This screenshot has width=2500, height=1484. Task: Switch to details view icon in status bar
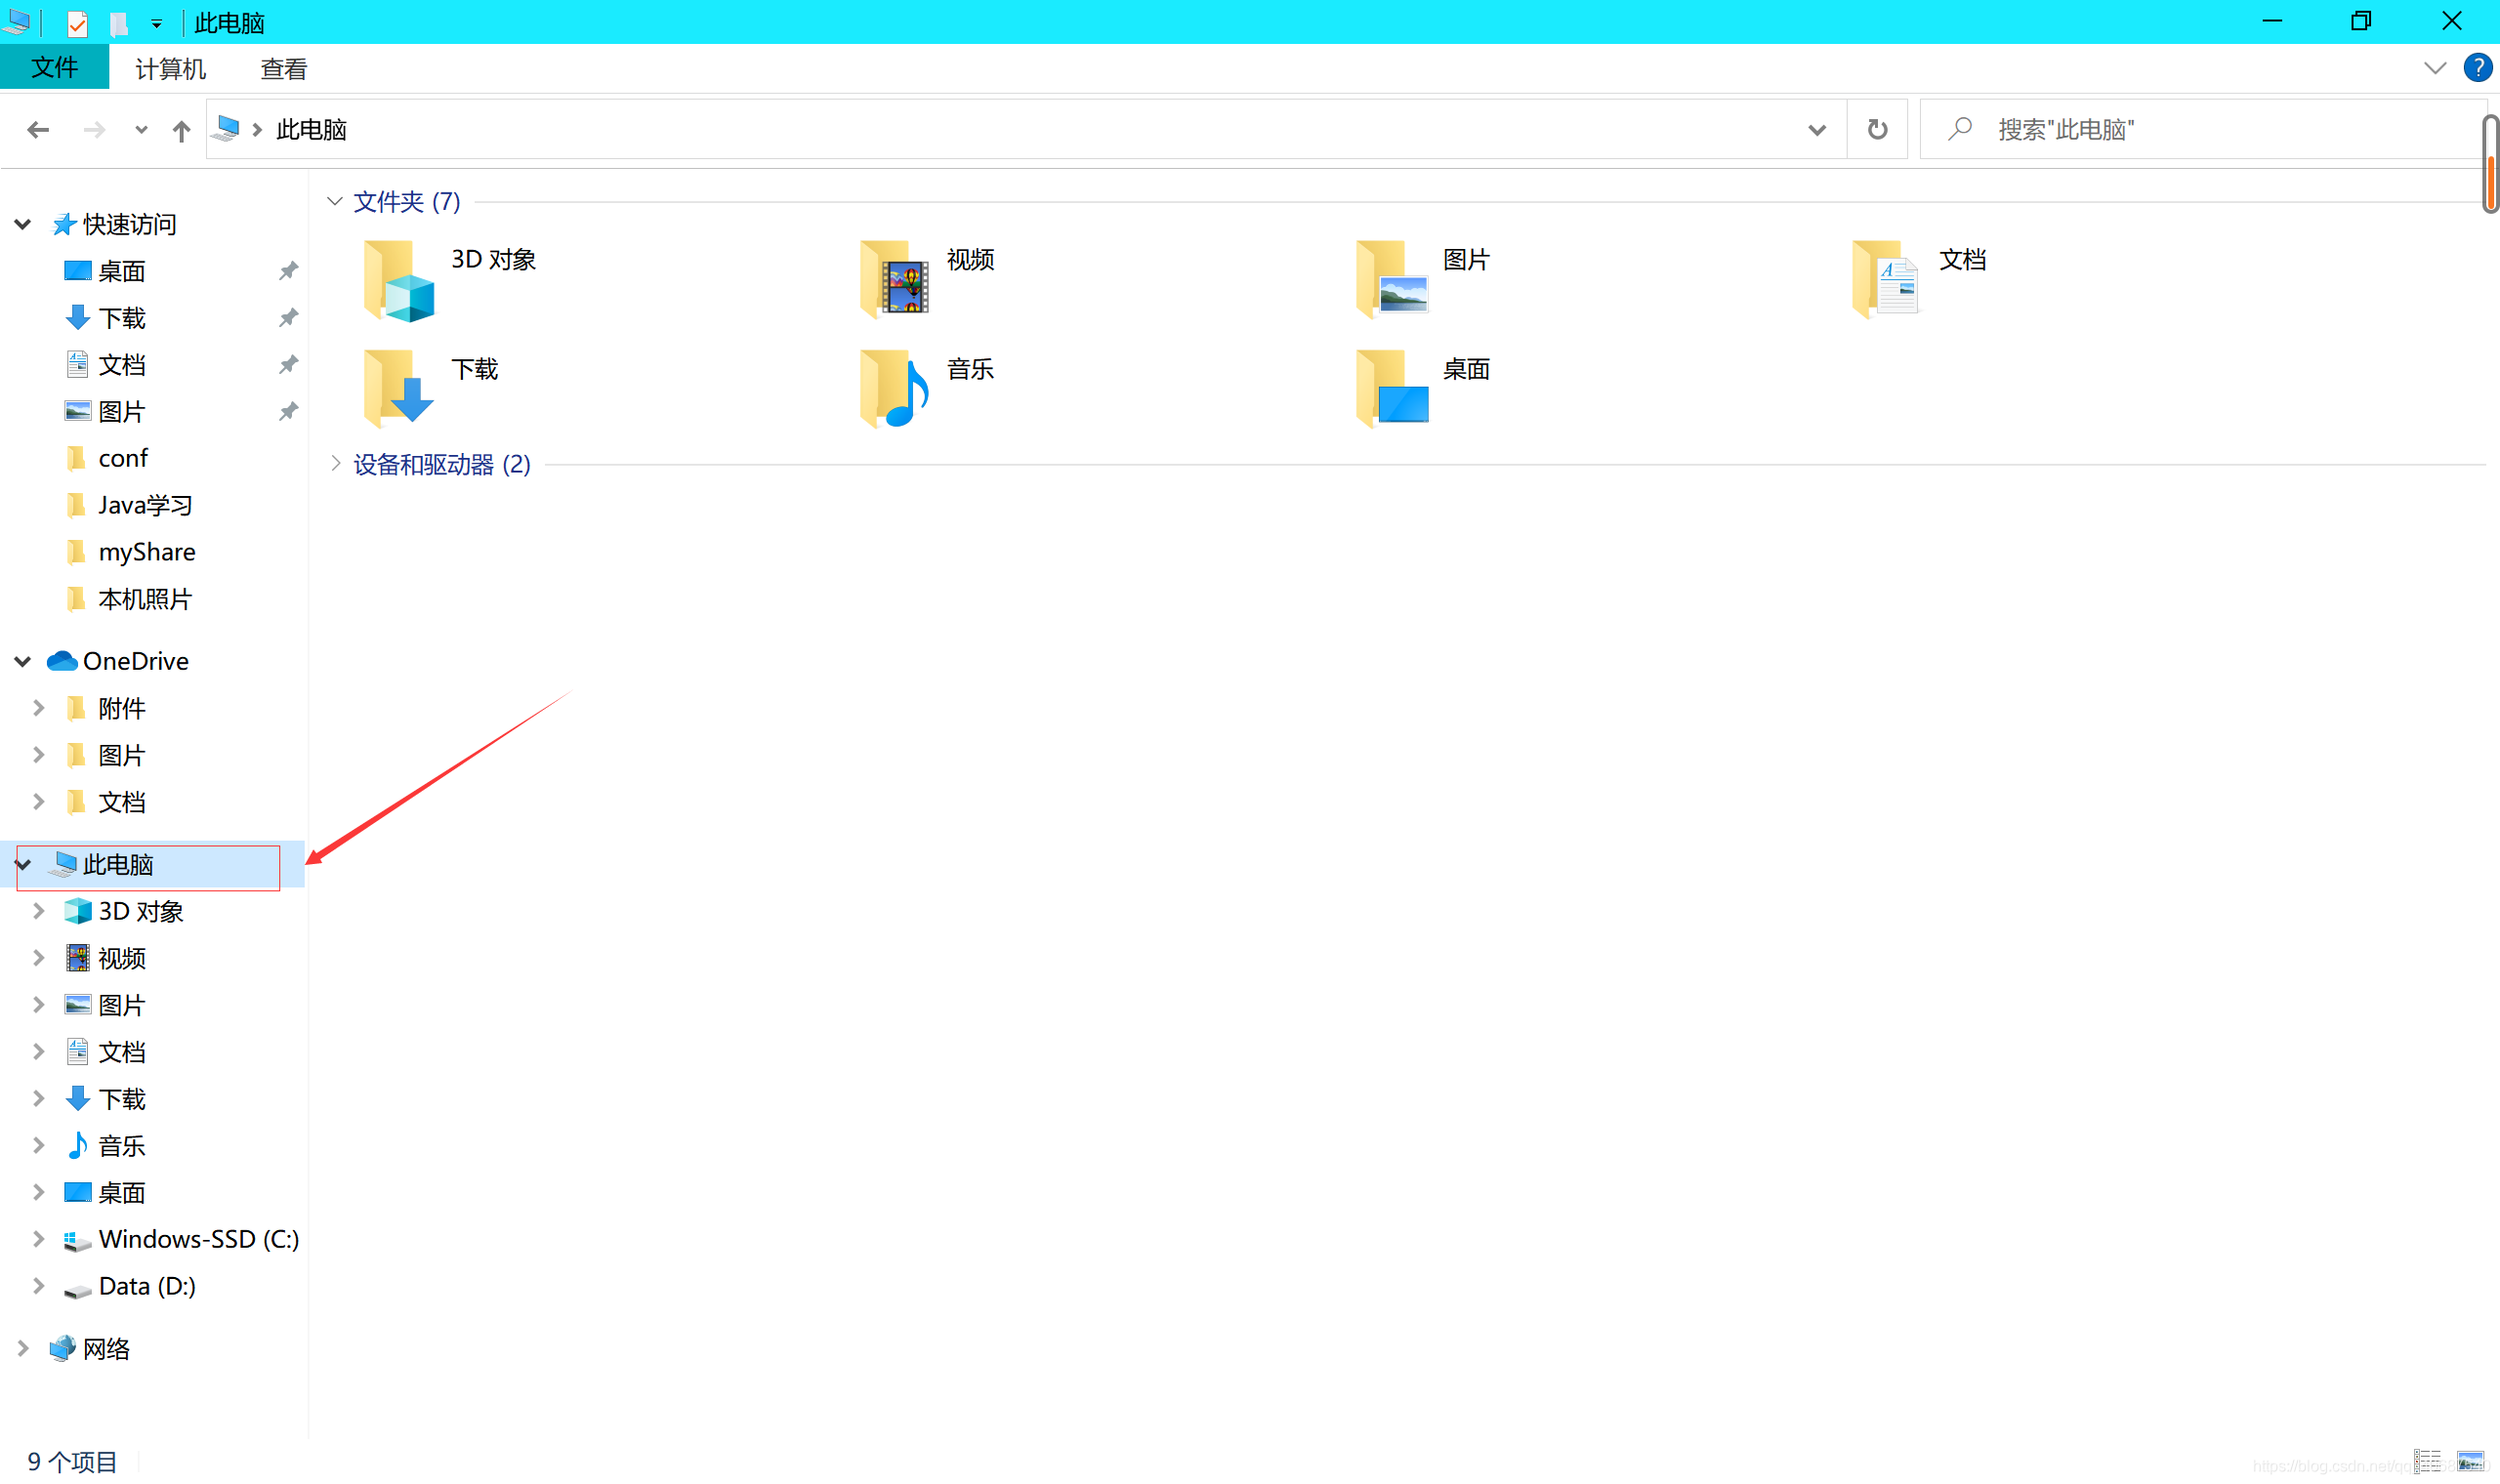[x=2427, y=1461]
